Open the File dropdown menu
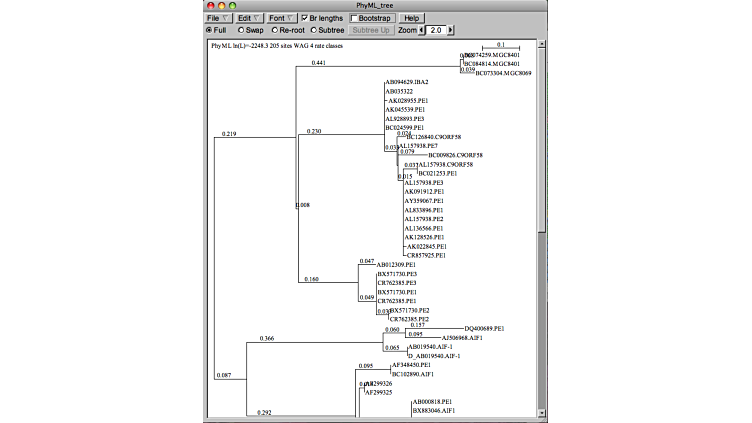The image size is (752, 423). [x=218, y=18]
